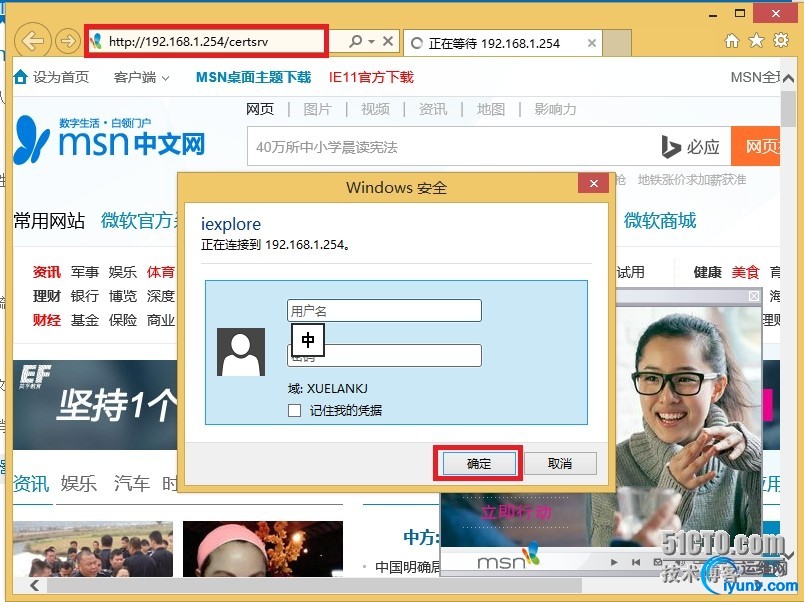Select the 娱乐 news section tab
Screen dimensions: 804x602
pyautogui.click(x=78, y=483)
